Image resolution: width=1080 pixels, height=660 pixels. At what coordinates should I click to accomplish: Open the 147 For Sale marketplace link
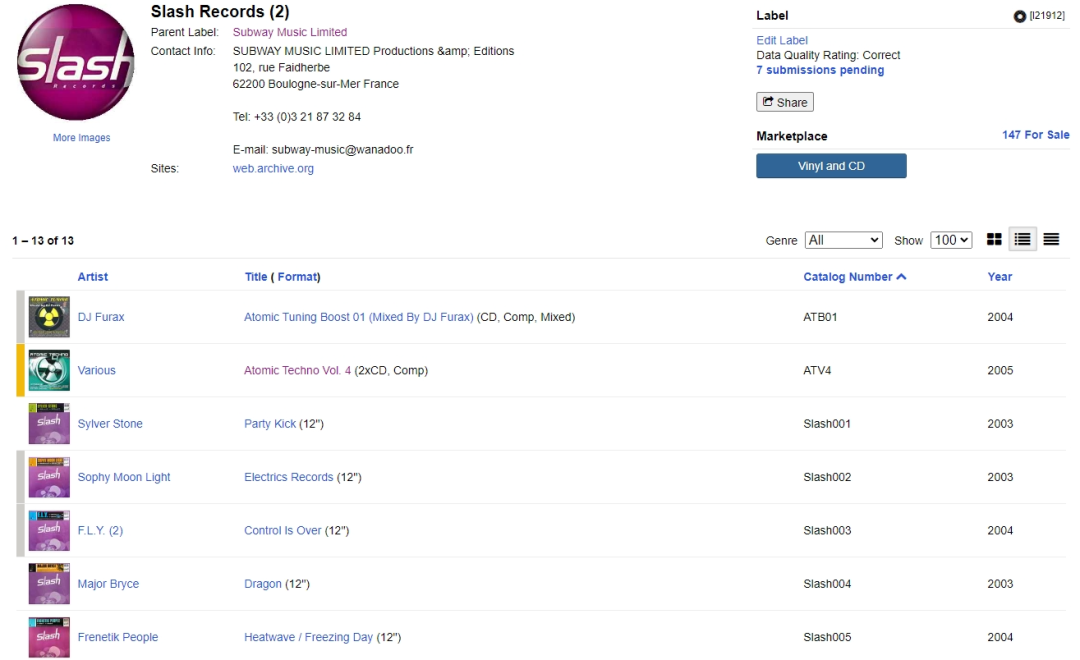tap(1035, 135)
